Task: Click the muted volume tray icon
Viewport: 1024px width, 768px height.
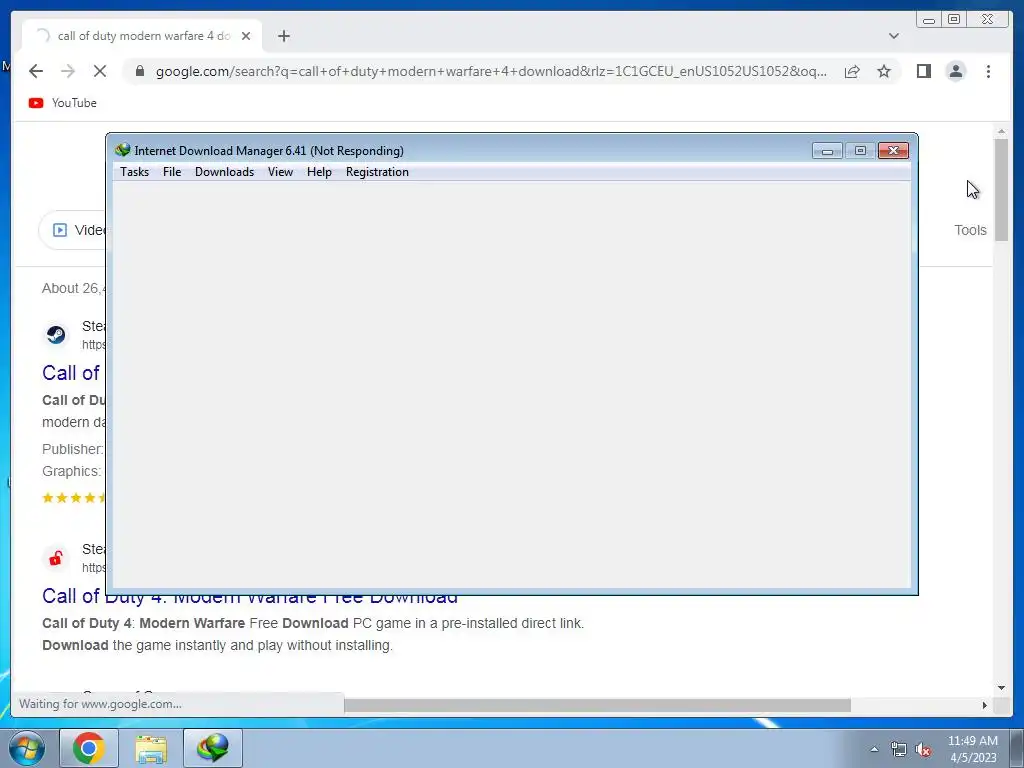Action: coord(923,749)
